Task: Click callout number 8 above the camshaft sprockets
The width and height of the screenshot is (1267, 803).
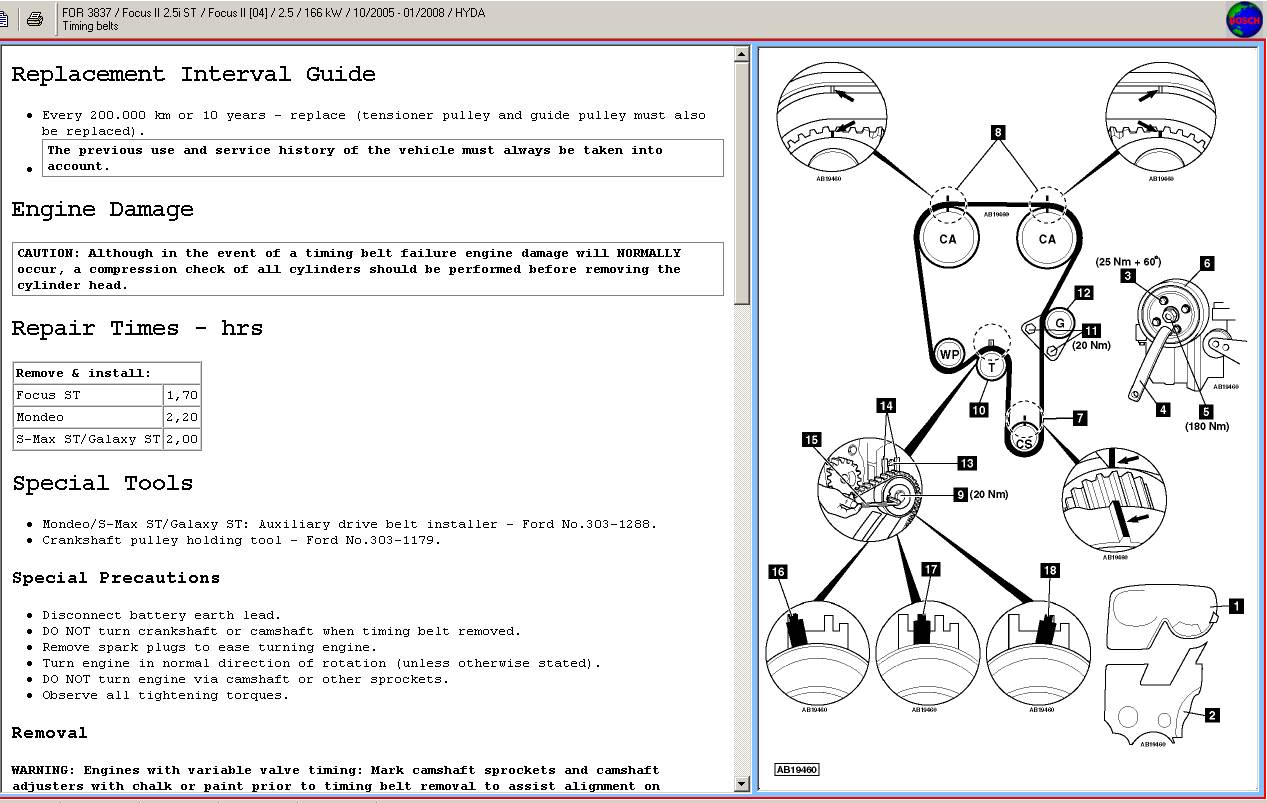Action: point(997,132)
